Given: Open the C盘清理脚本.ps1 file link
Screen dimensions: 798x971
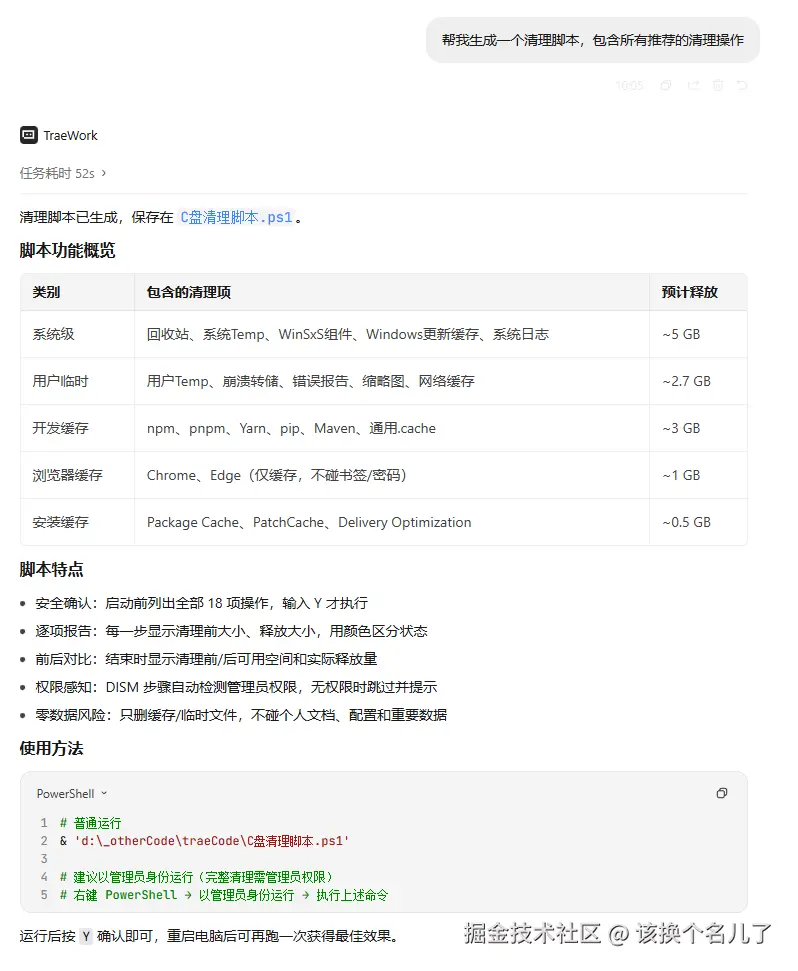Looking at the screenshot, I should point(236,217).
